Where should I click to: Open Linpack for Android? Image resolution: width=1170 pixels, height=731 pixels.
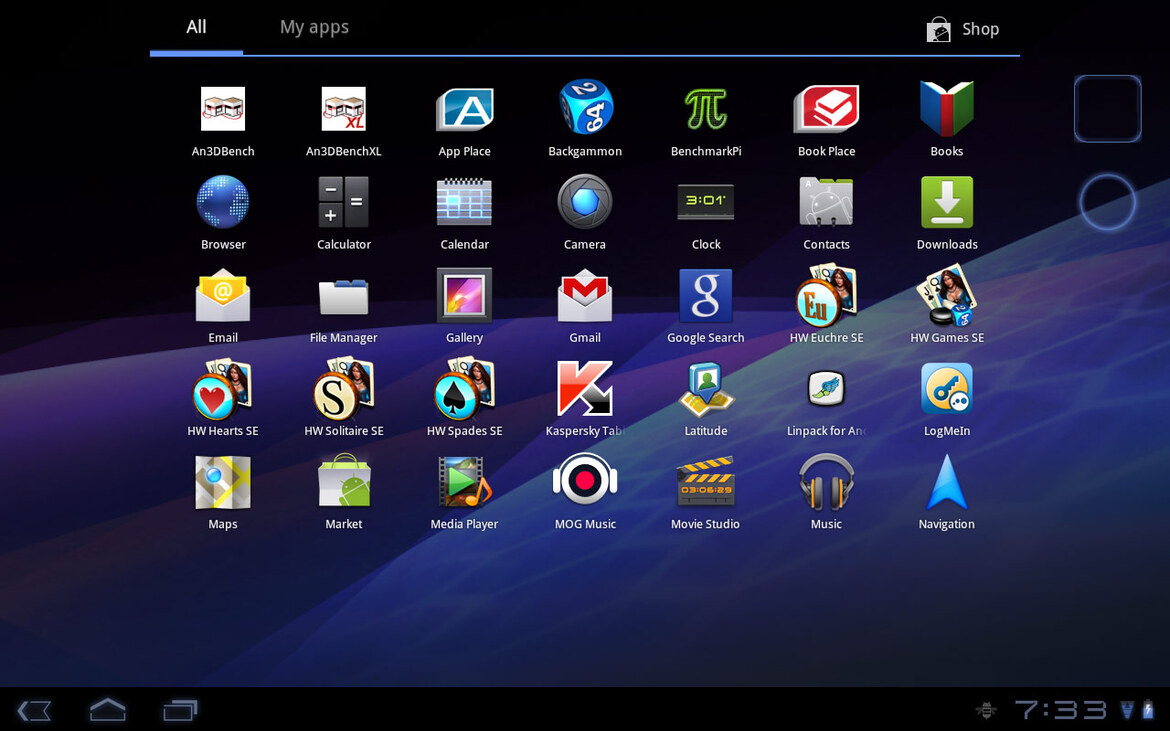pos(826,389)
